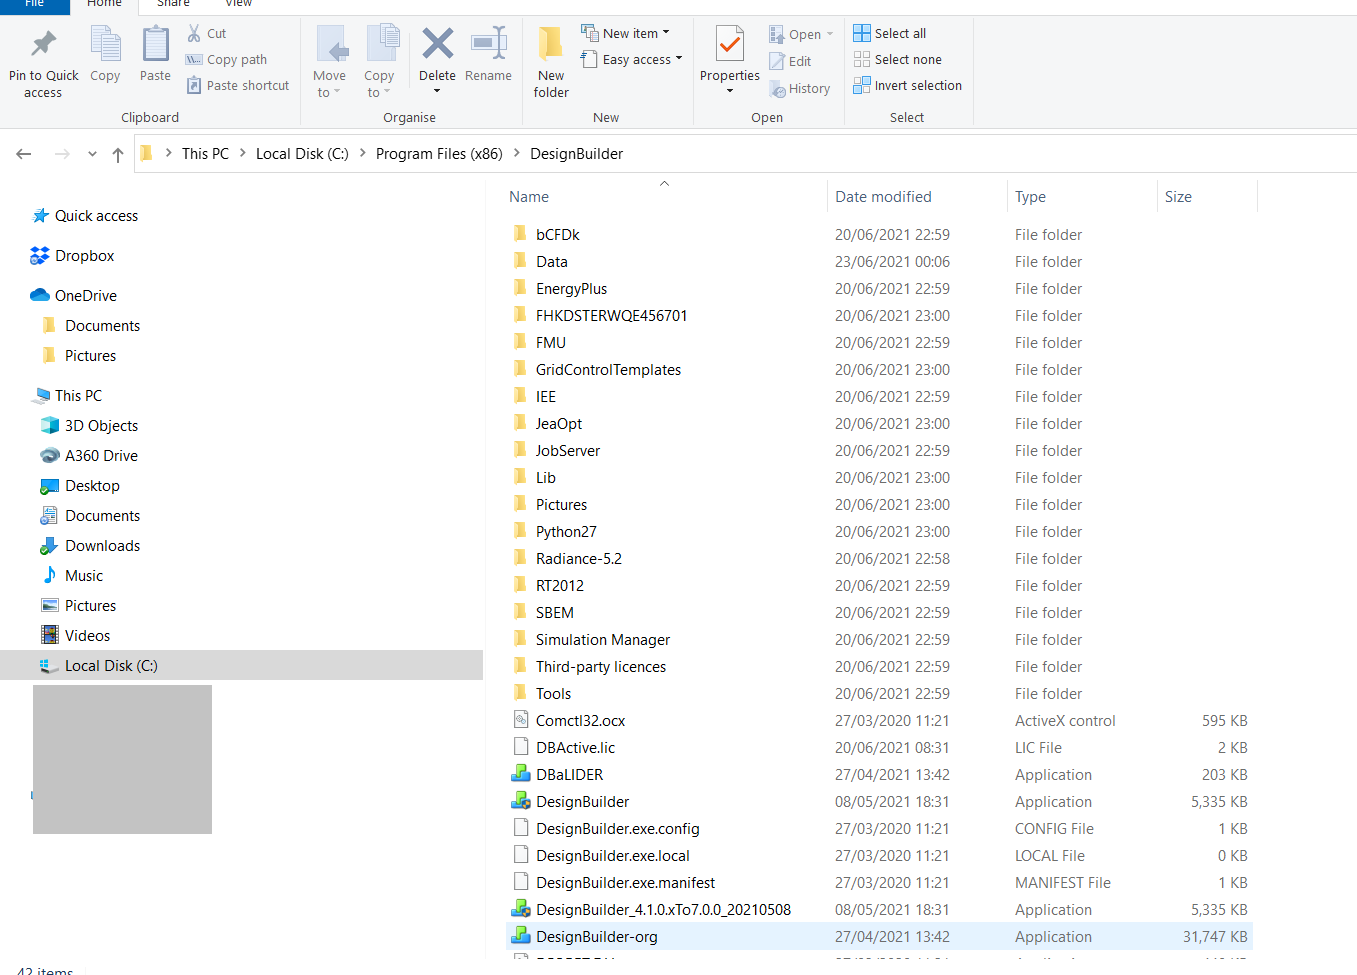Sort files by Date modified column
Viewport: 1357px width, 975px height.
coord(883,197)
